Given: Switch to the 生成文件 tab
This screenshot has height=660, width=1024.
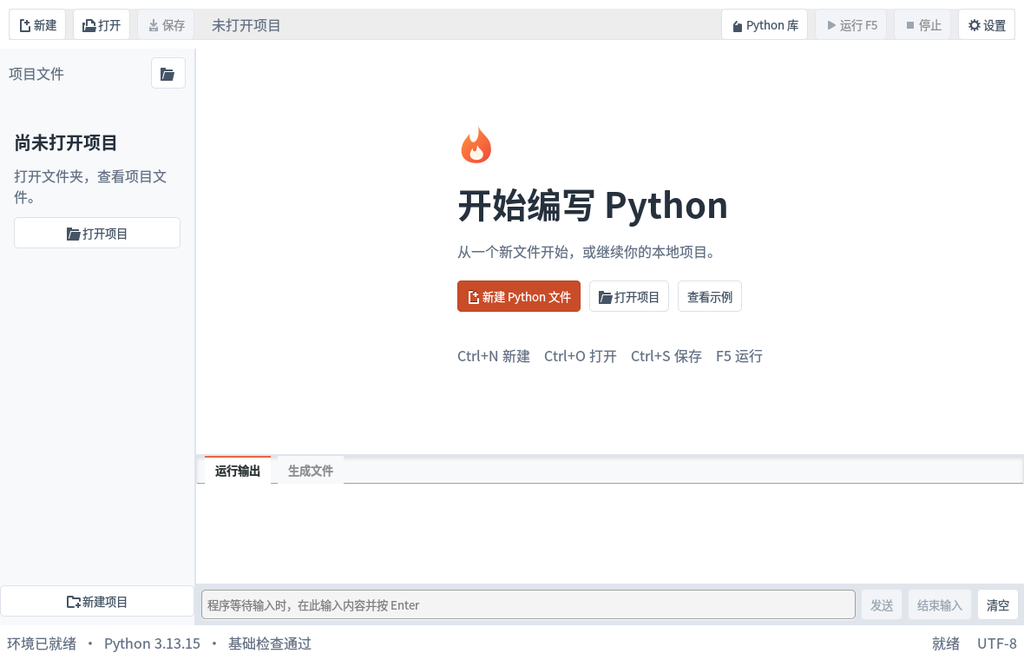Looking at the screenshot, I should point(310,470).
